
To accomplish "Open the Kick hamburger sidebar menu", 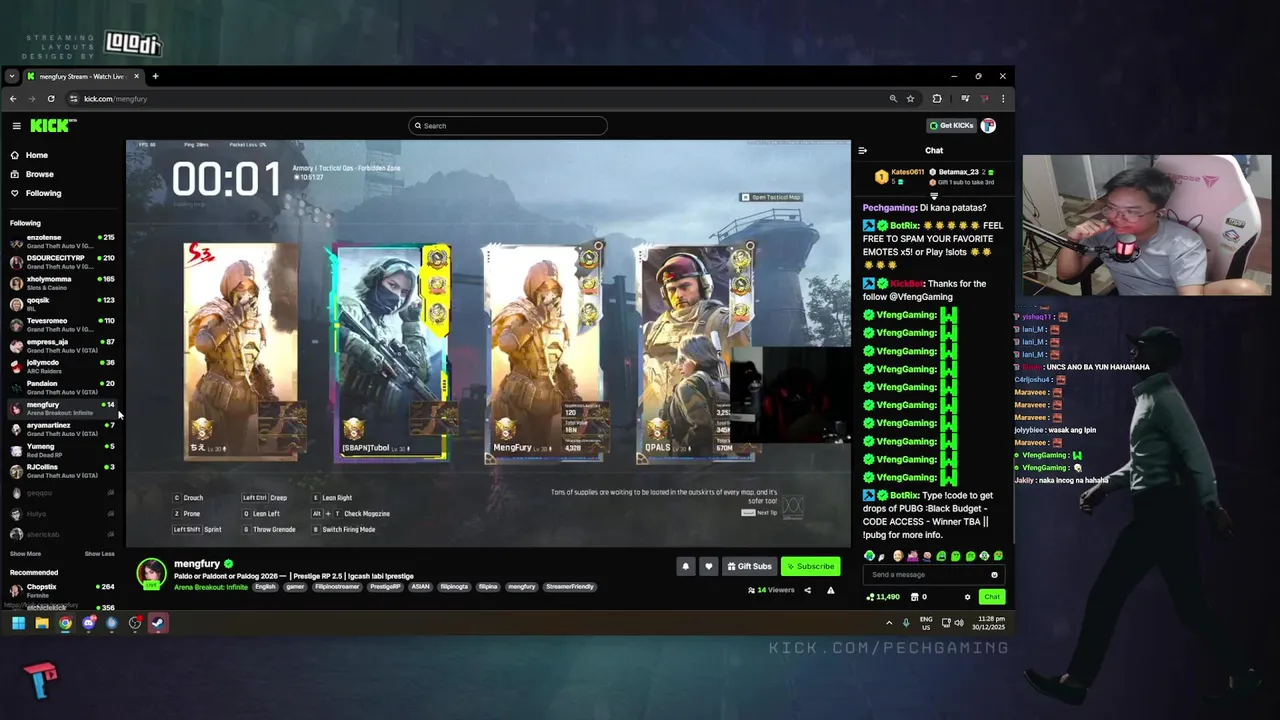I will coord(16,126).
